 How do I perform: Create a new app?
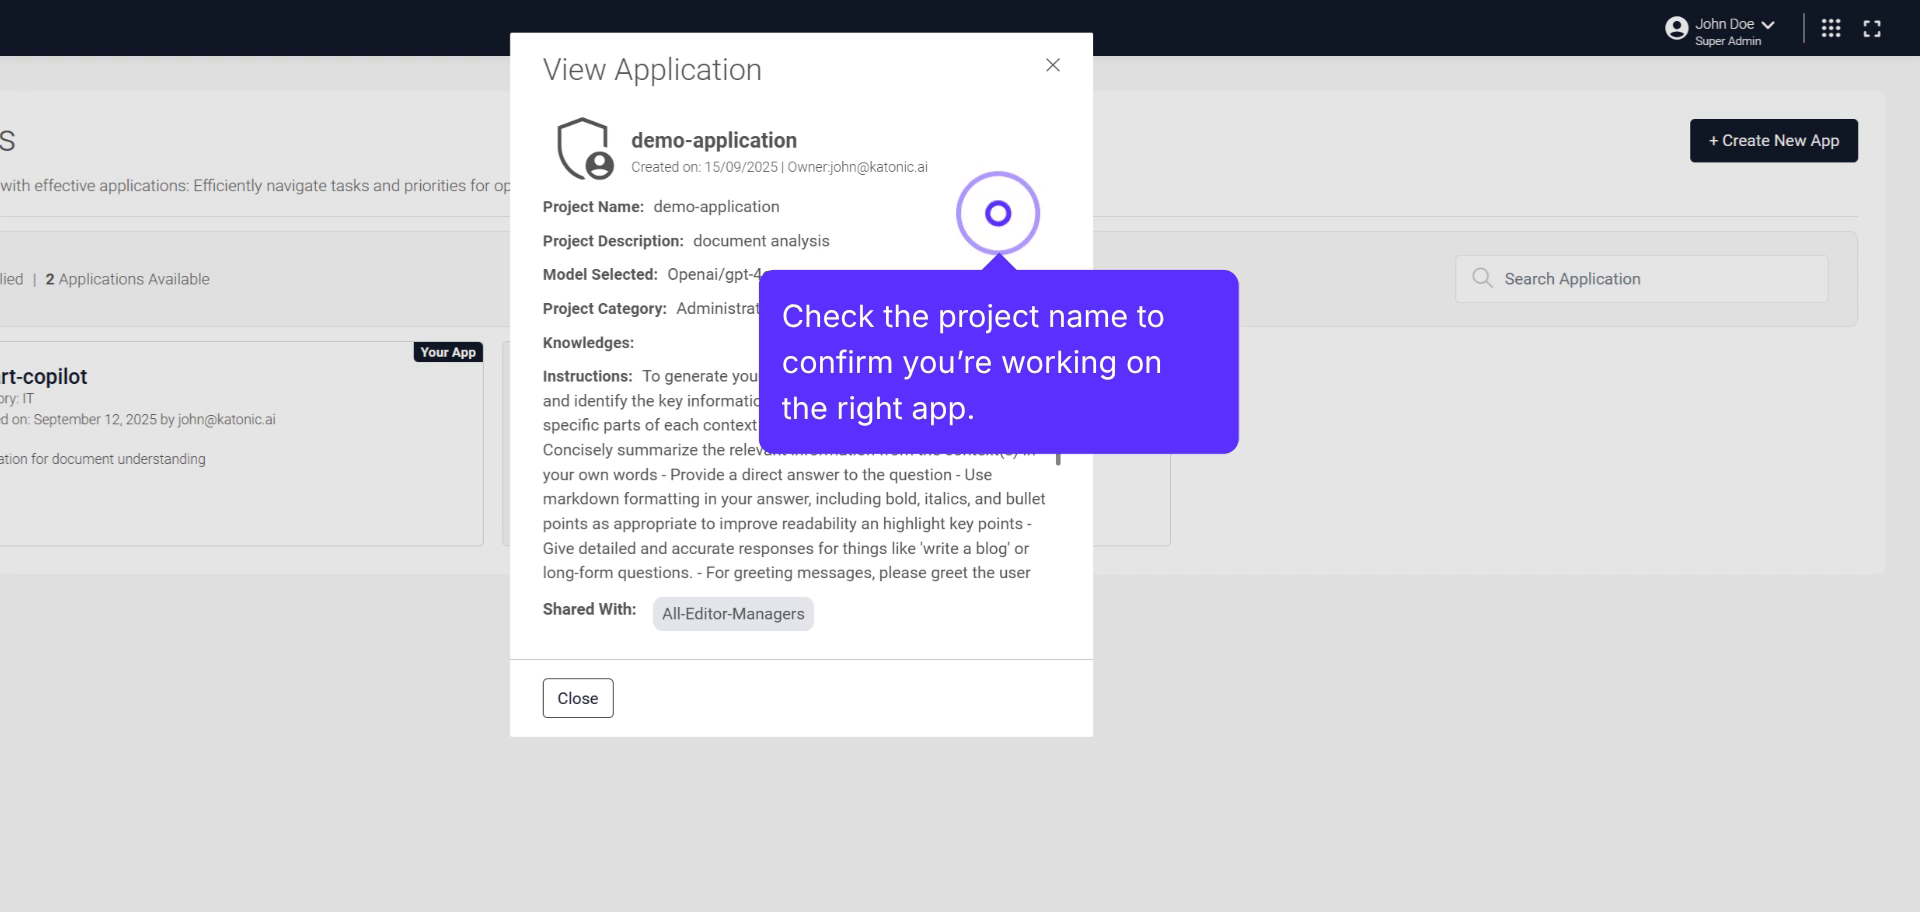[x=1773, y=140]
